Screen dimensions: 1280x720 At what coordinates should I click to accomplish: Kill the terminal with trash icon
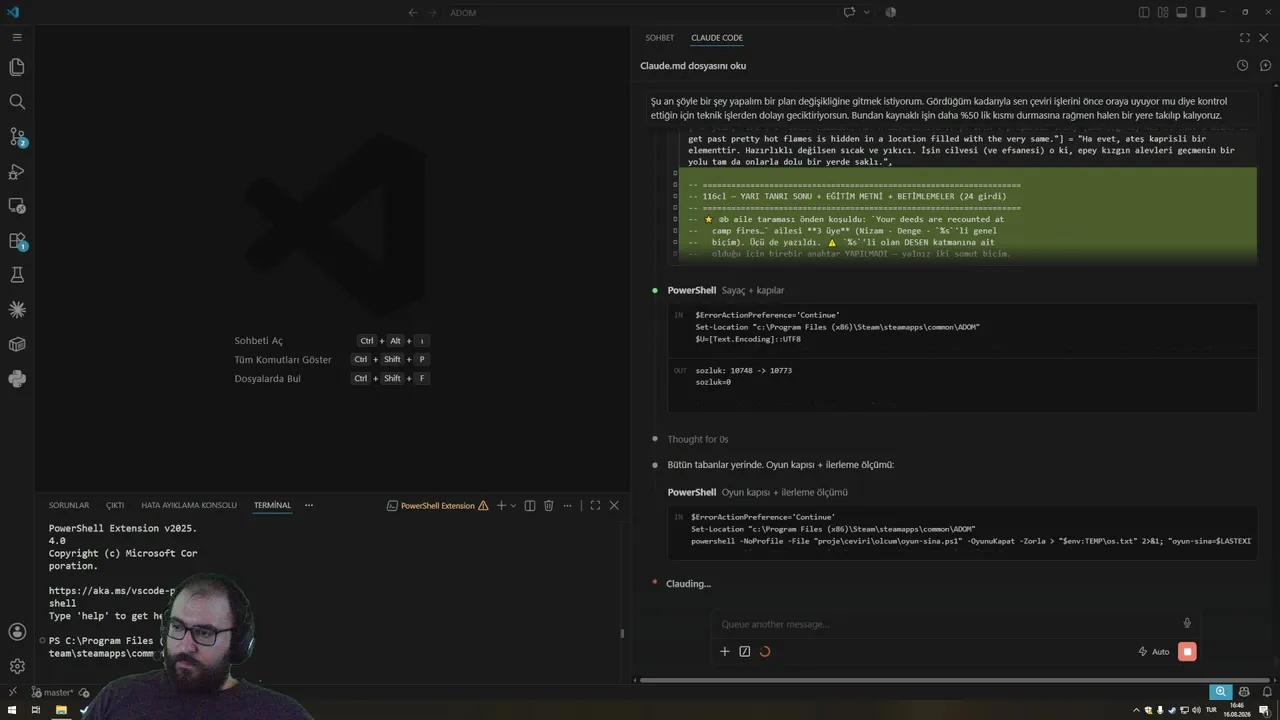(549, 506)
